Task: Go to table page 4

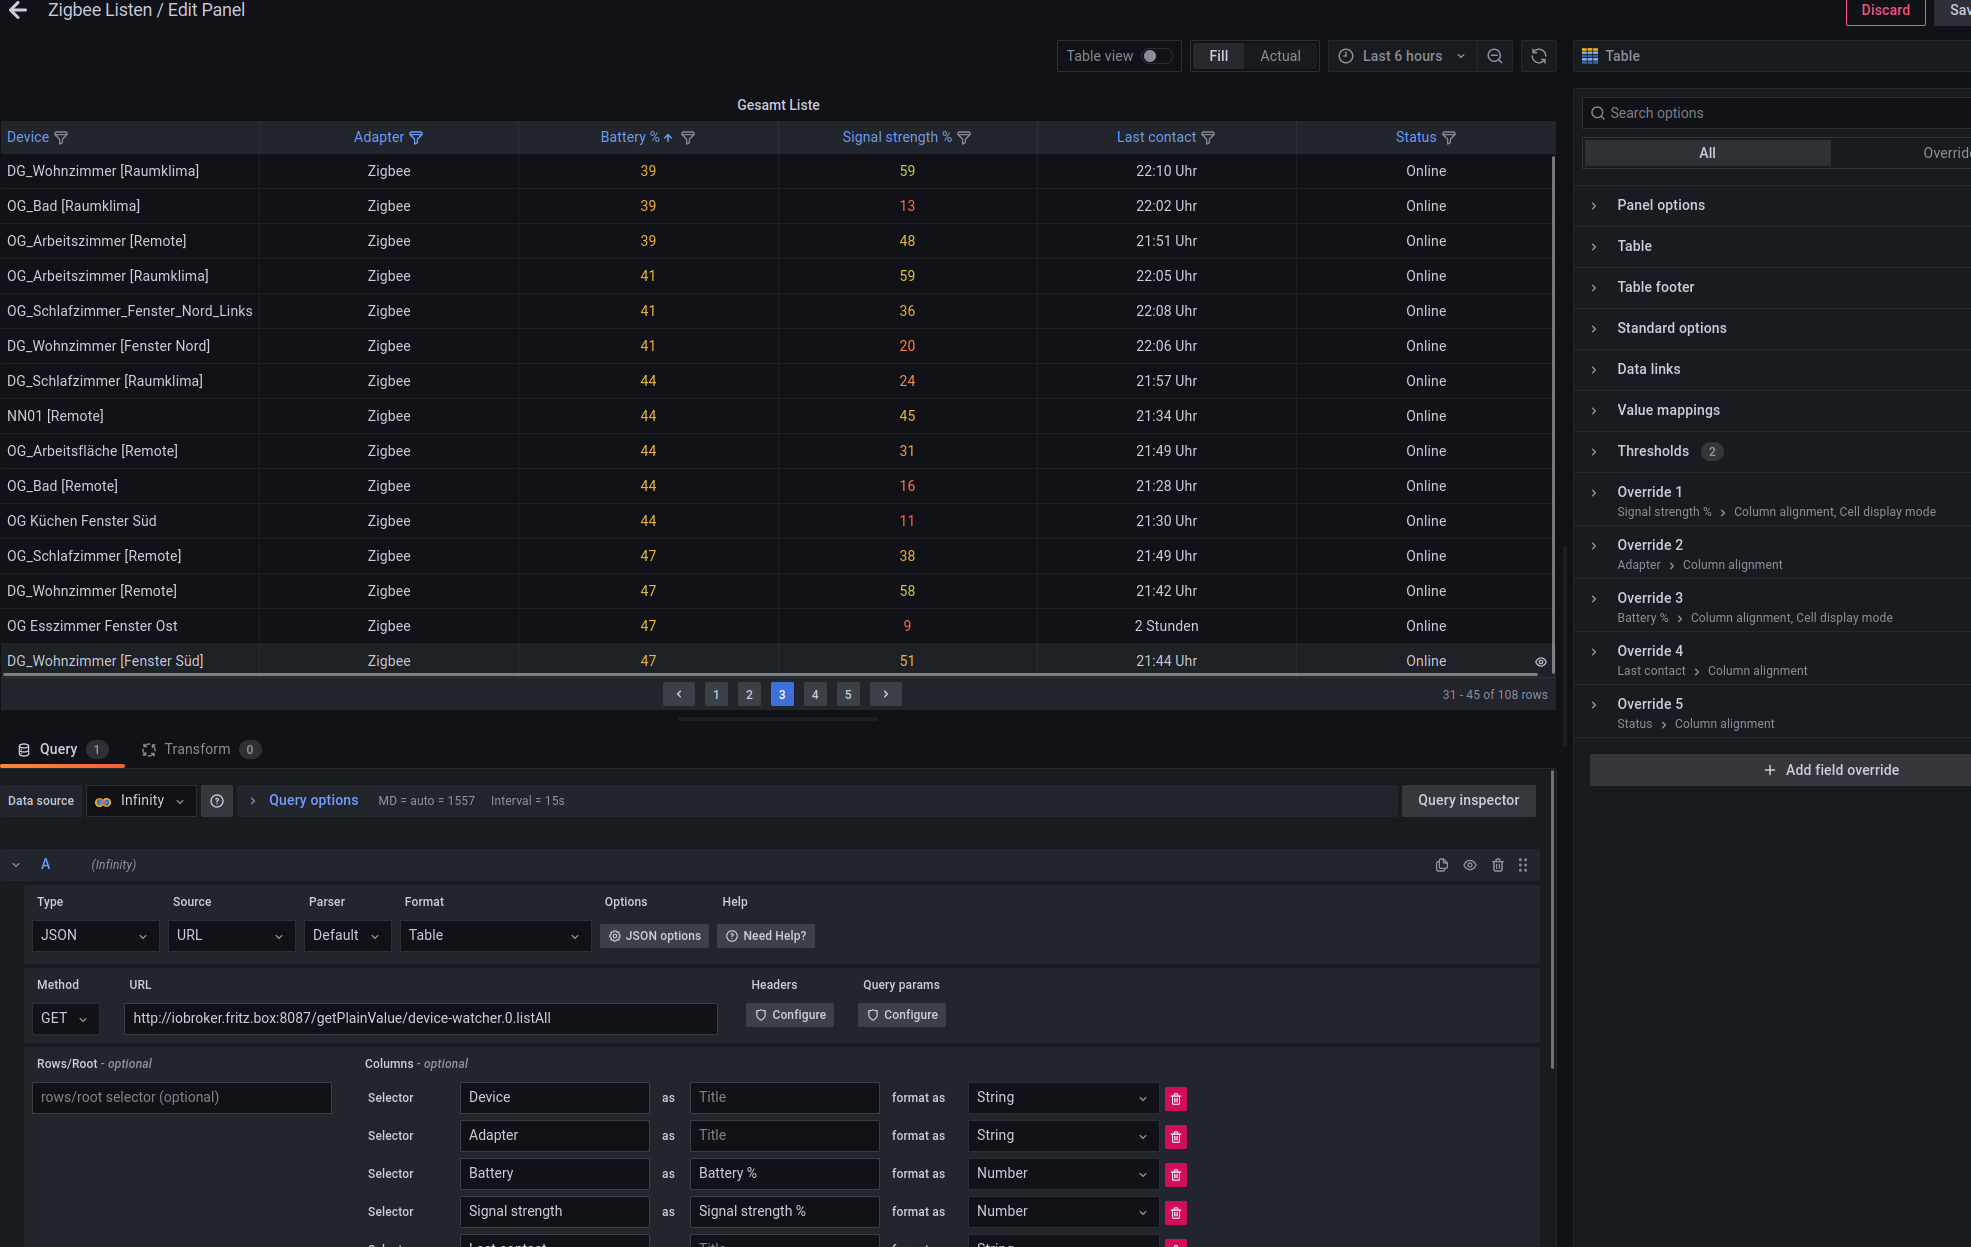Action: point(815,694)
